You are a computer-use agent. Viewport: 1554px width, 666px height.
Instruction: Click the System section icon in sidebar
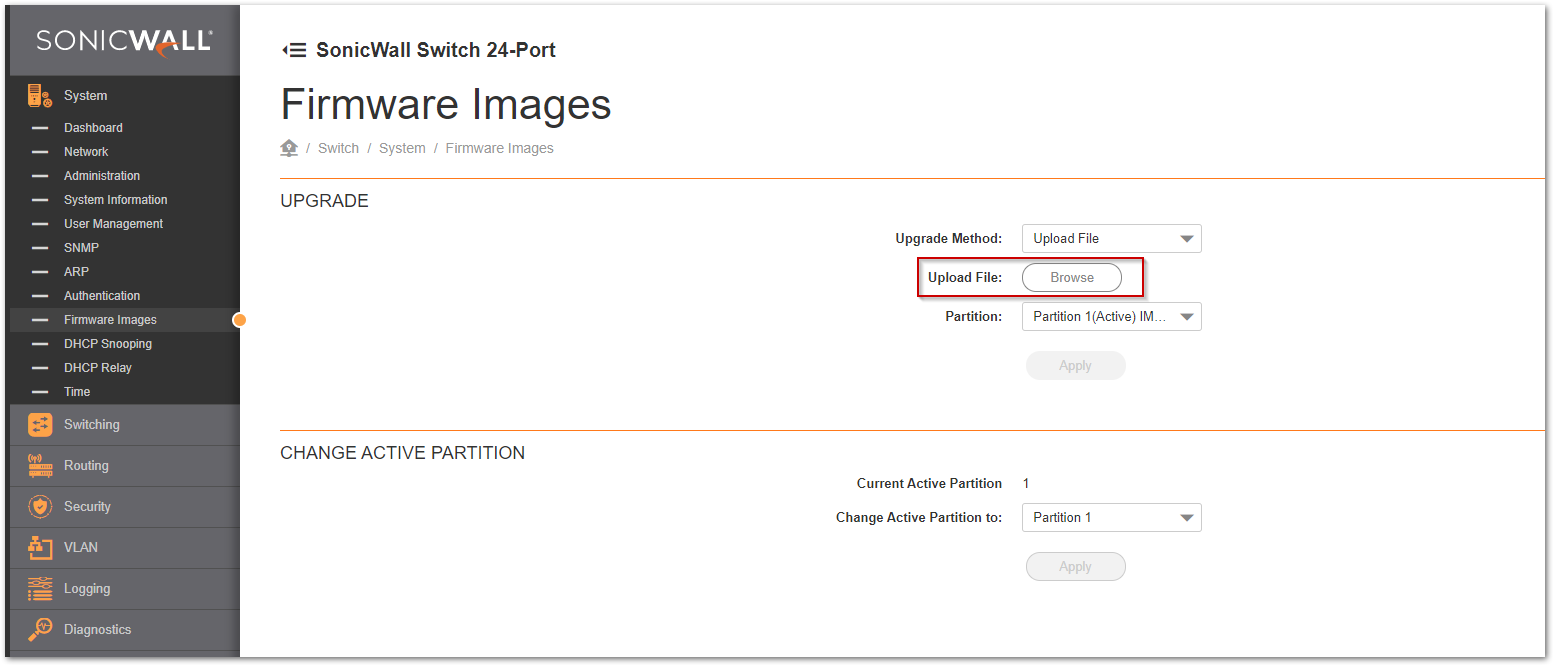[x=39, y=96]
